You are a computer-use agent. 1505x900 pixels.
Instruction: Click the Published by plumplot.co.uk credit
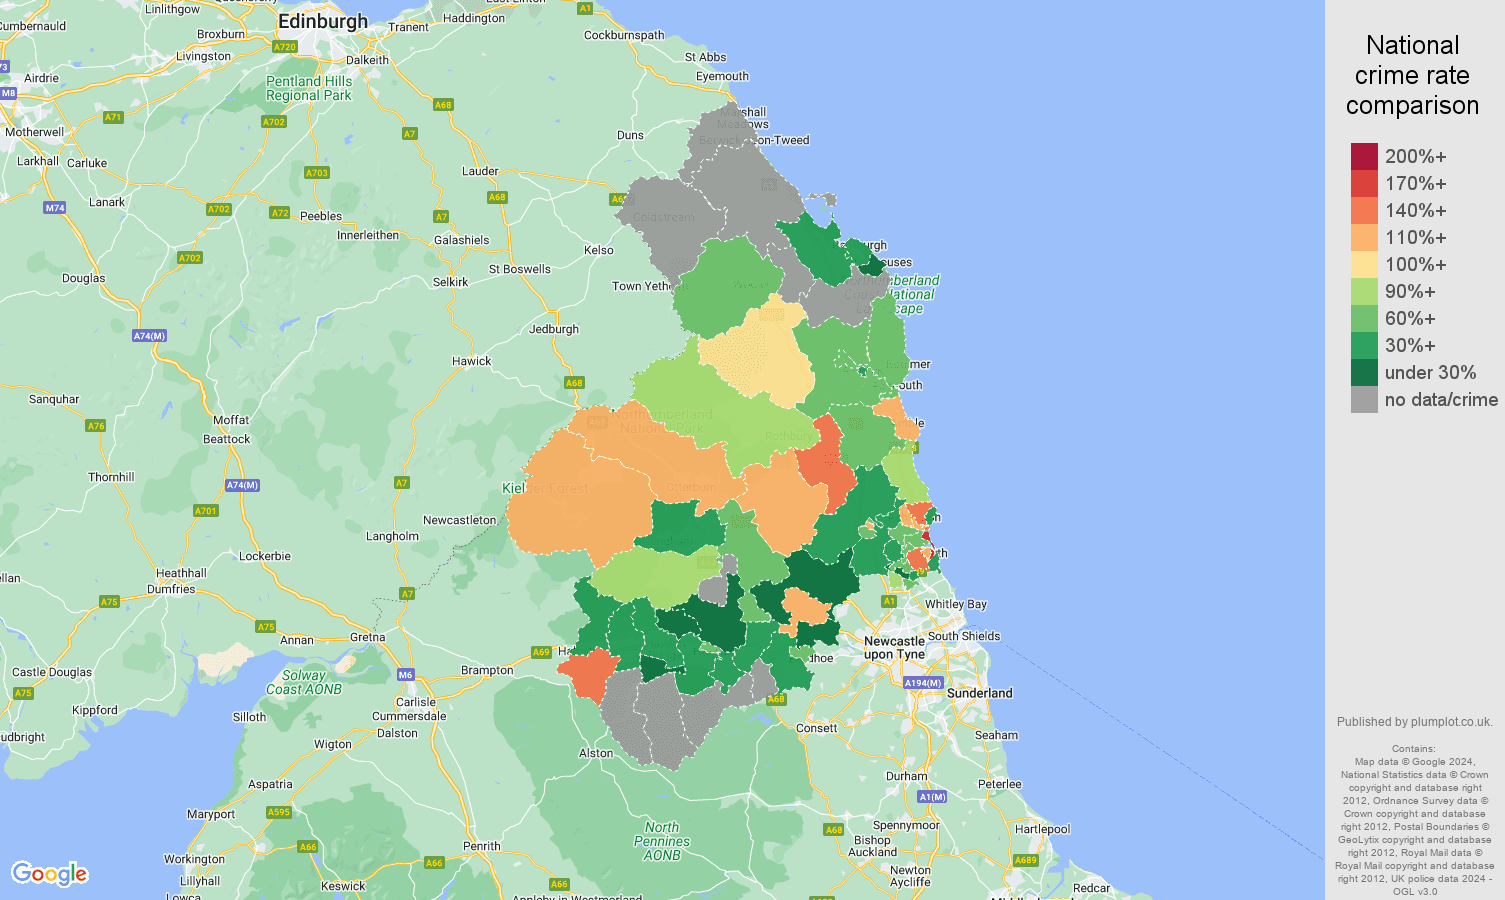[1414, 722]
